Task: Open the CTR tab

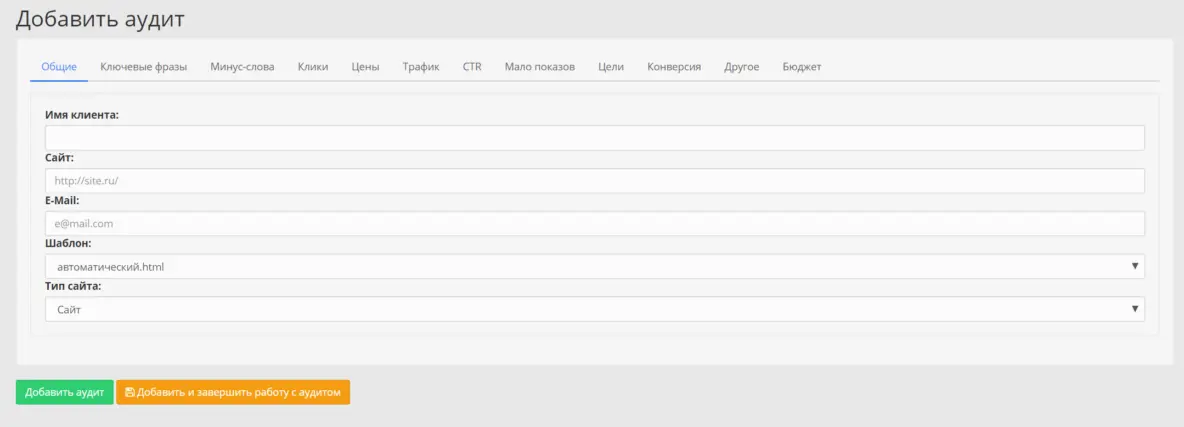Action: [472, 67]
